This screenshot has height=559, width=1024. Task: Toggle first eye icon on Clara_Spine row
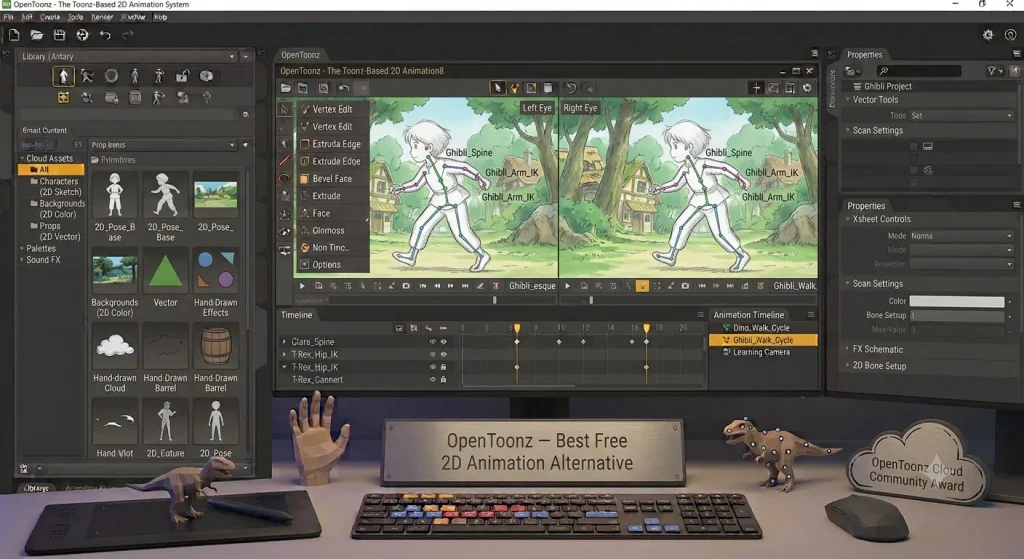click(432, 342)
